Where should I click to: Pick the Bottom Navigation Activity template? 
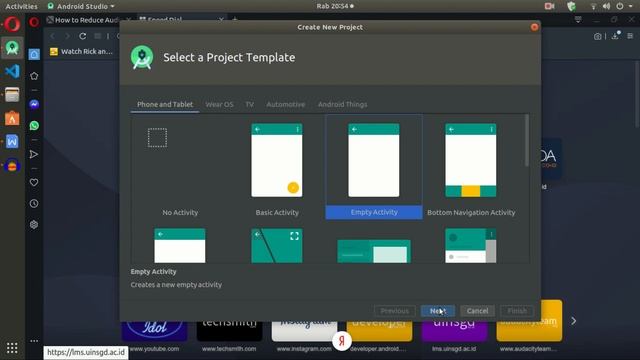point(471,167)
